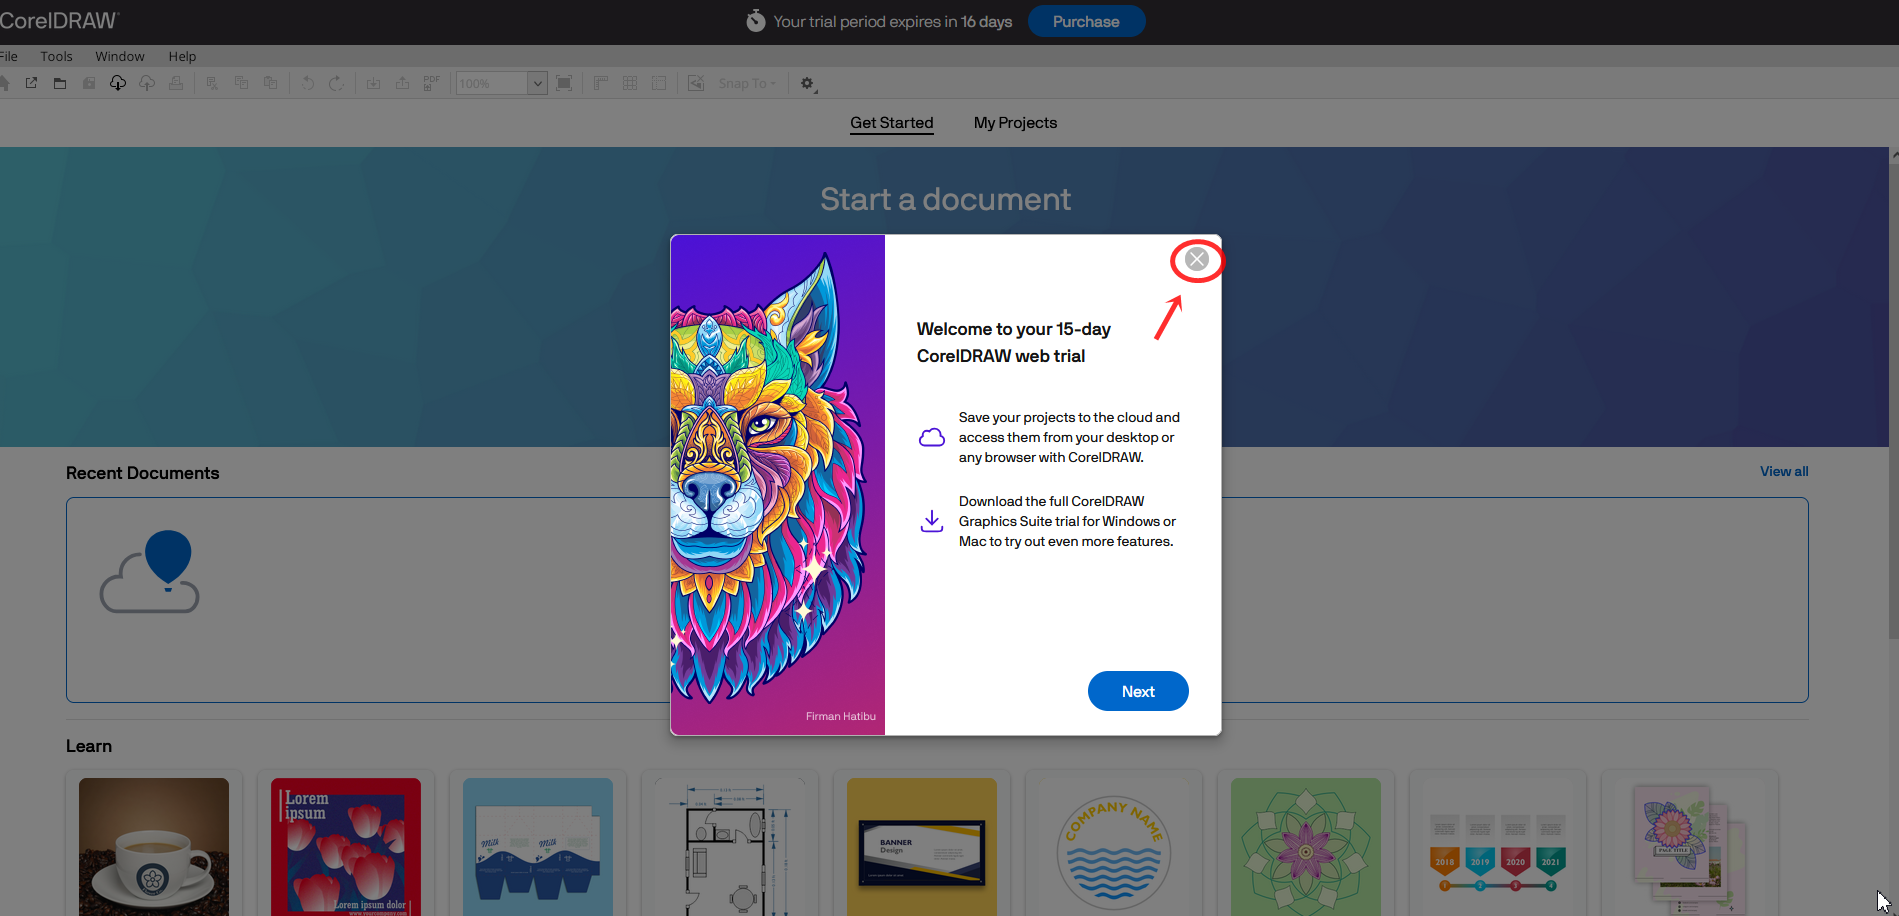Click the cloud download toolbar icon
This screenshot has height=916, width=1899.
(x=118, y=83)
